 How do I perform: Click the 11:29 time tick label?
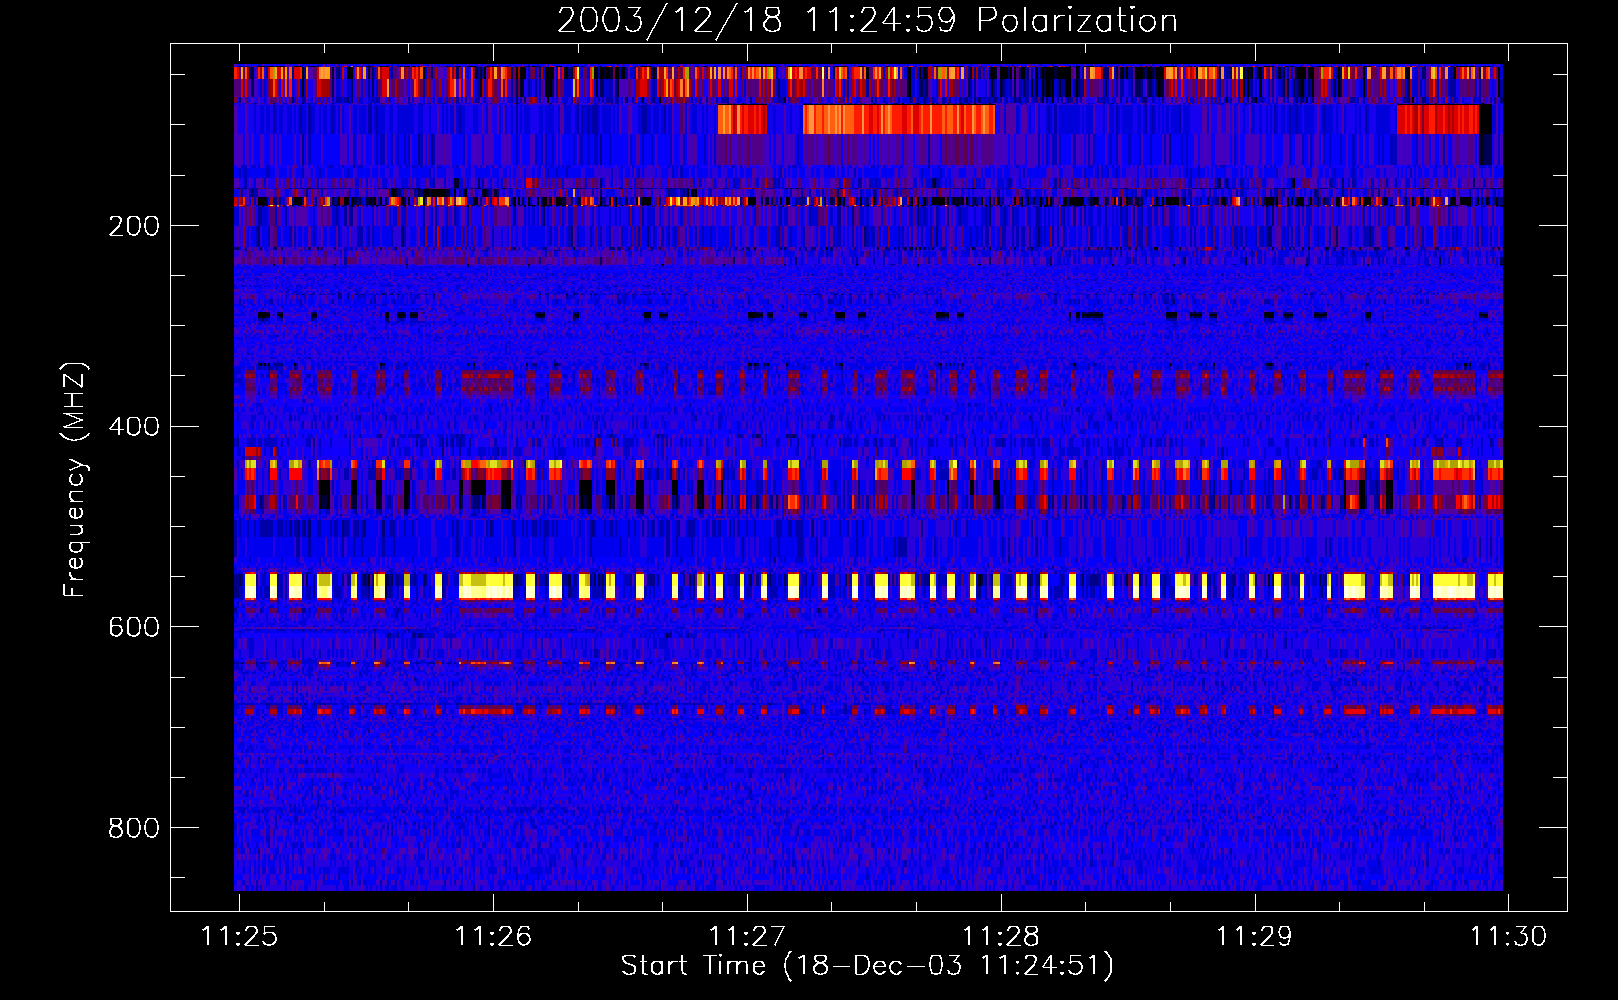[x=1254, y=937]
